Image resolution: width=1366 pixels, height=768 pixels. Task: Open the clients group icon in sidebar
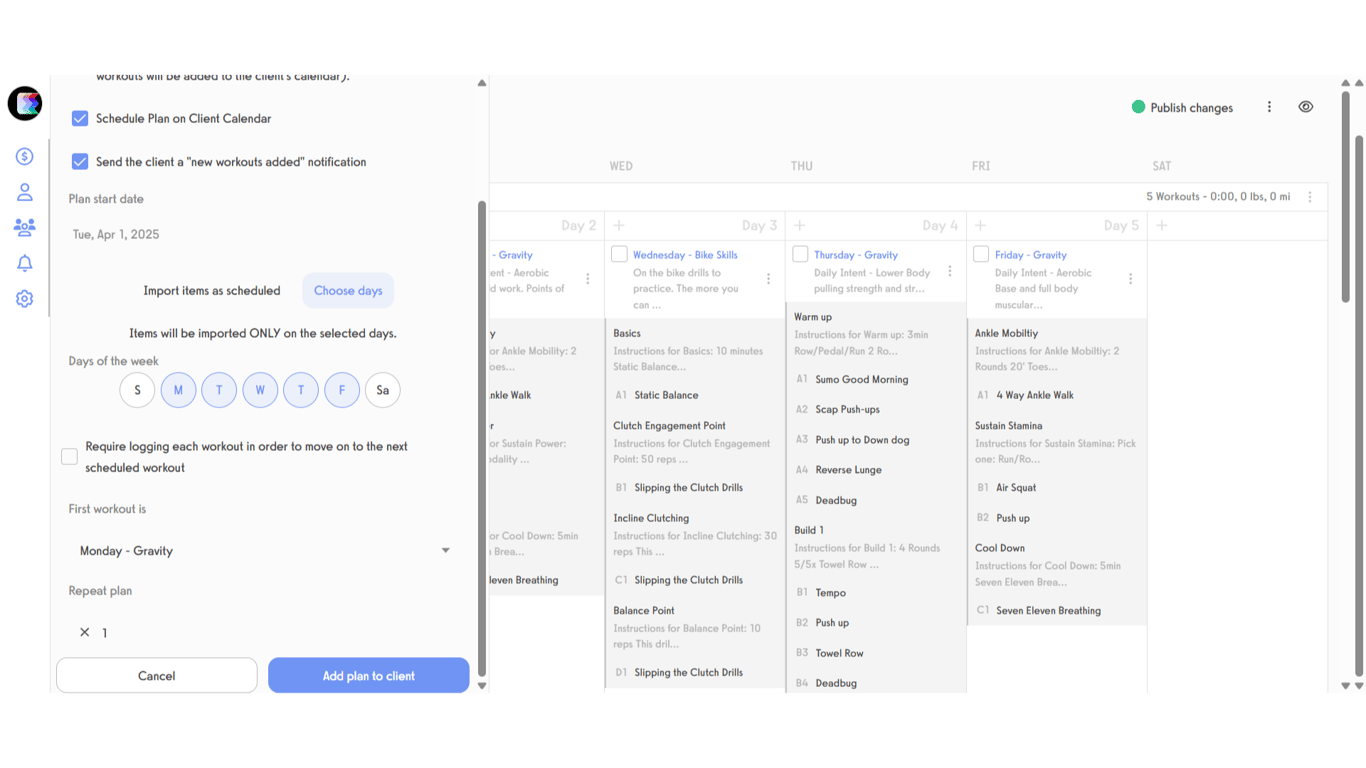[24, 227]
